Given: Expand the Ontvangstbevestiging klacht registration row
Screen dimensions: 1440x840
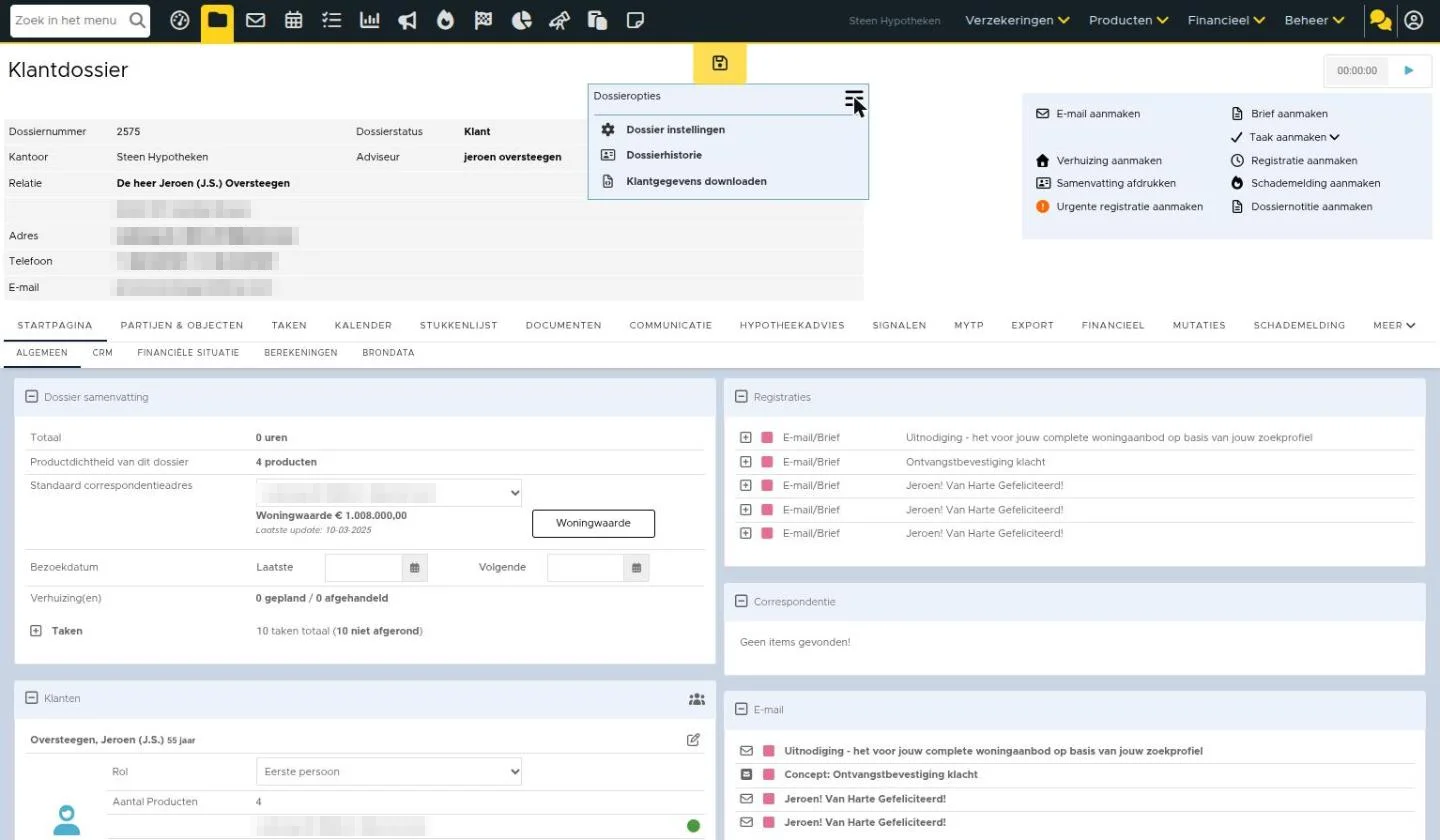Looking at the screenshot, I should [x=745, y=462].
